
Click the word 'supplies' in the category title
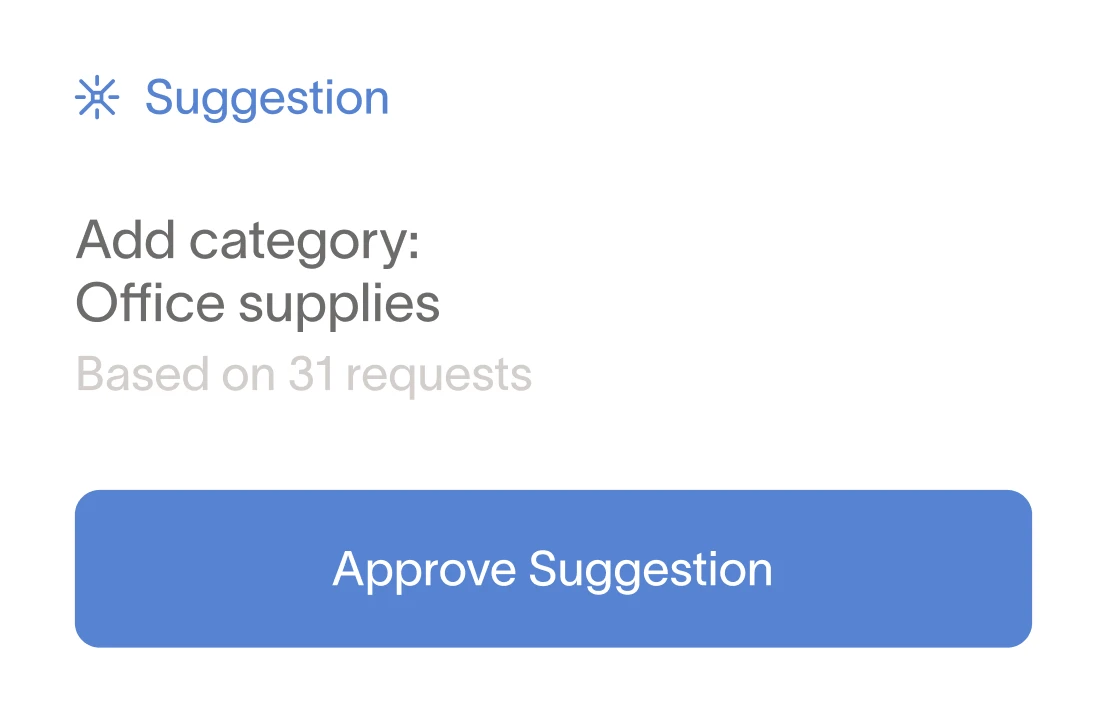tap(339, 306)
